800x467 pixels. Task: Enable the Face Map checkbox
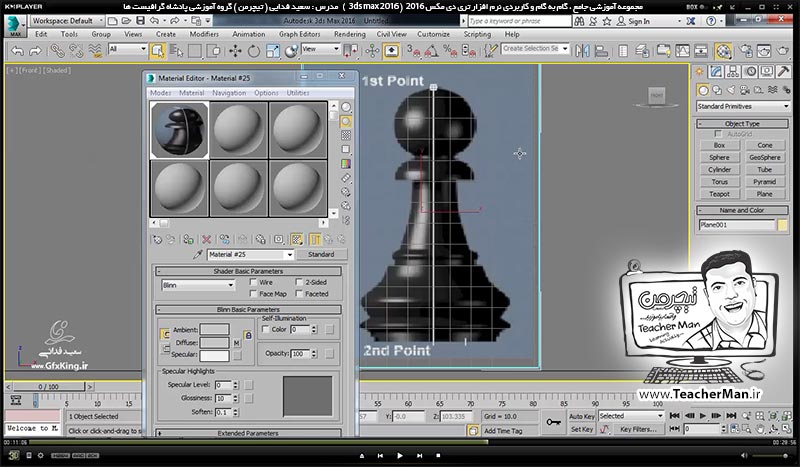[x=253, y=293]
